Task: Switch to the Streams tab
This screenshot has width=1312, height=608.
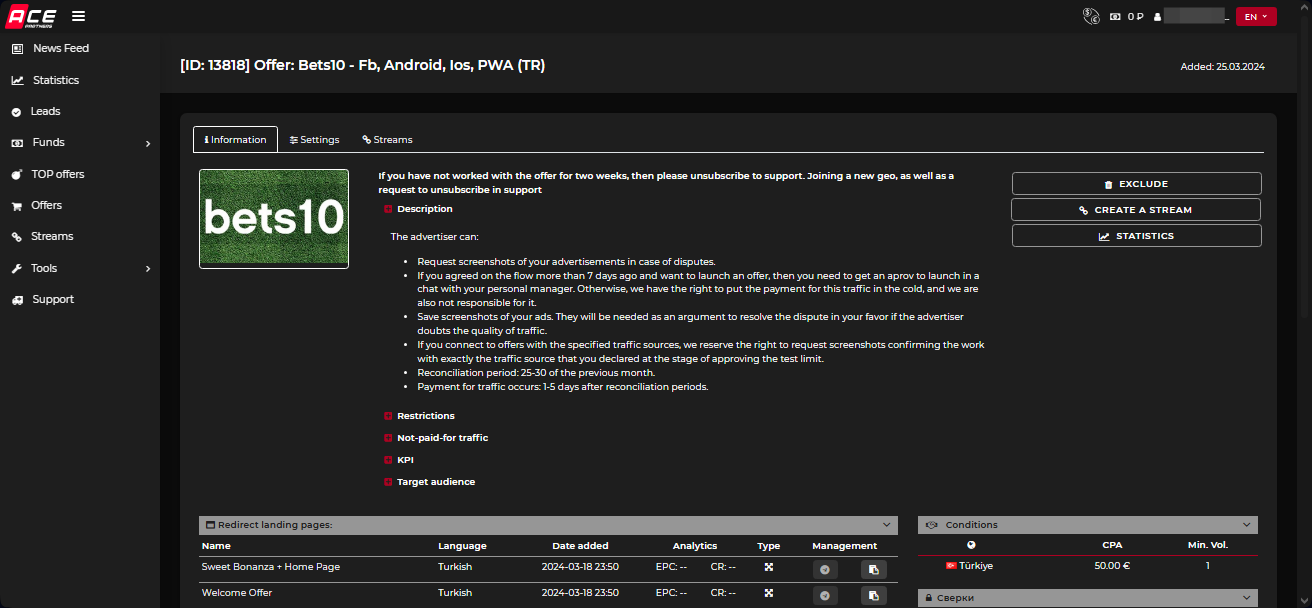Action: (387, 140)
